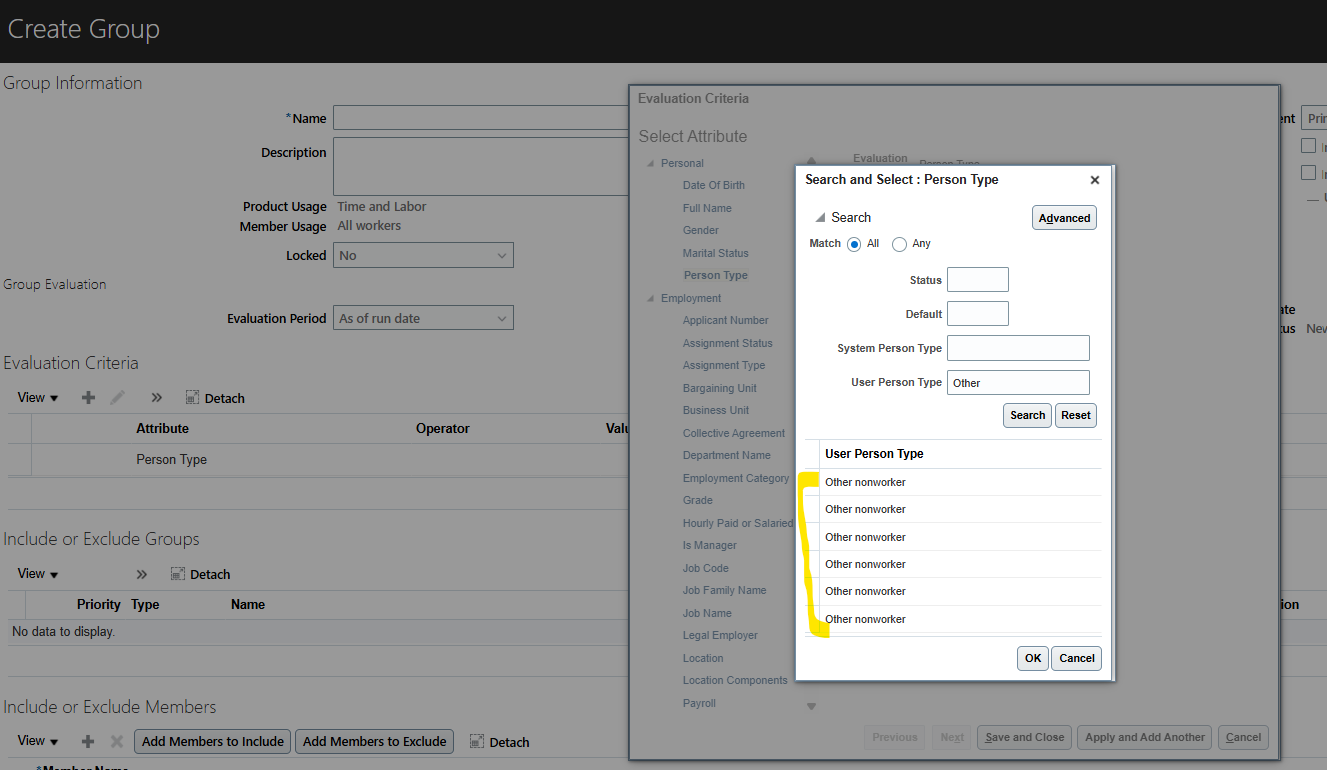Select Assignment Type attribute

click(724, 365)
